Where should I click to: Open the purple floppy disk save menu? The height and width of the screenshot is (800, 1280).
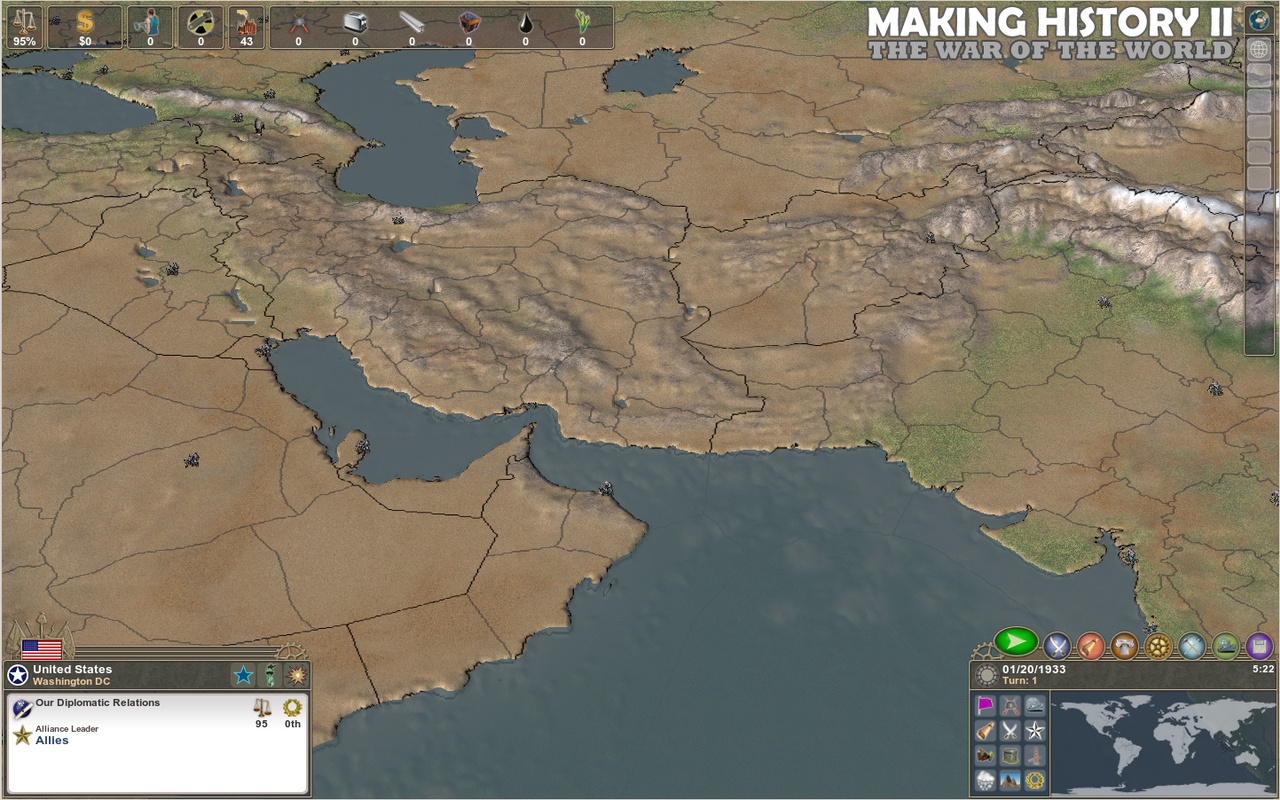pos(1259,648)
